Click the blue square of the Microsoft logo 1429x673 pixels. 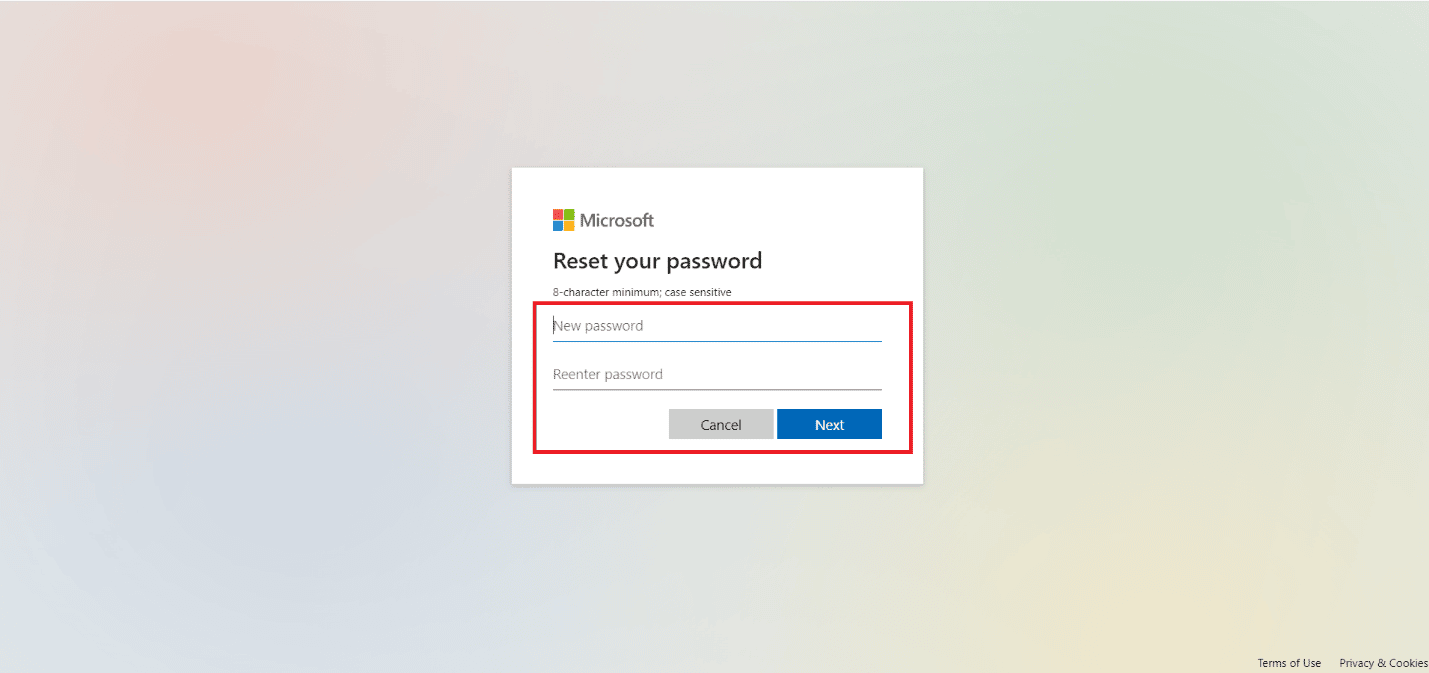558,225
